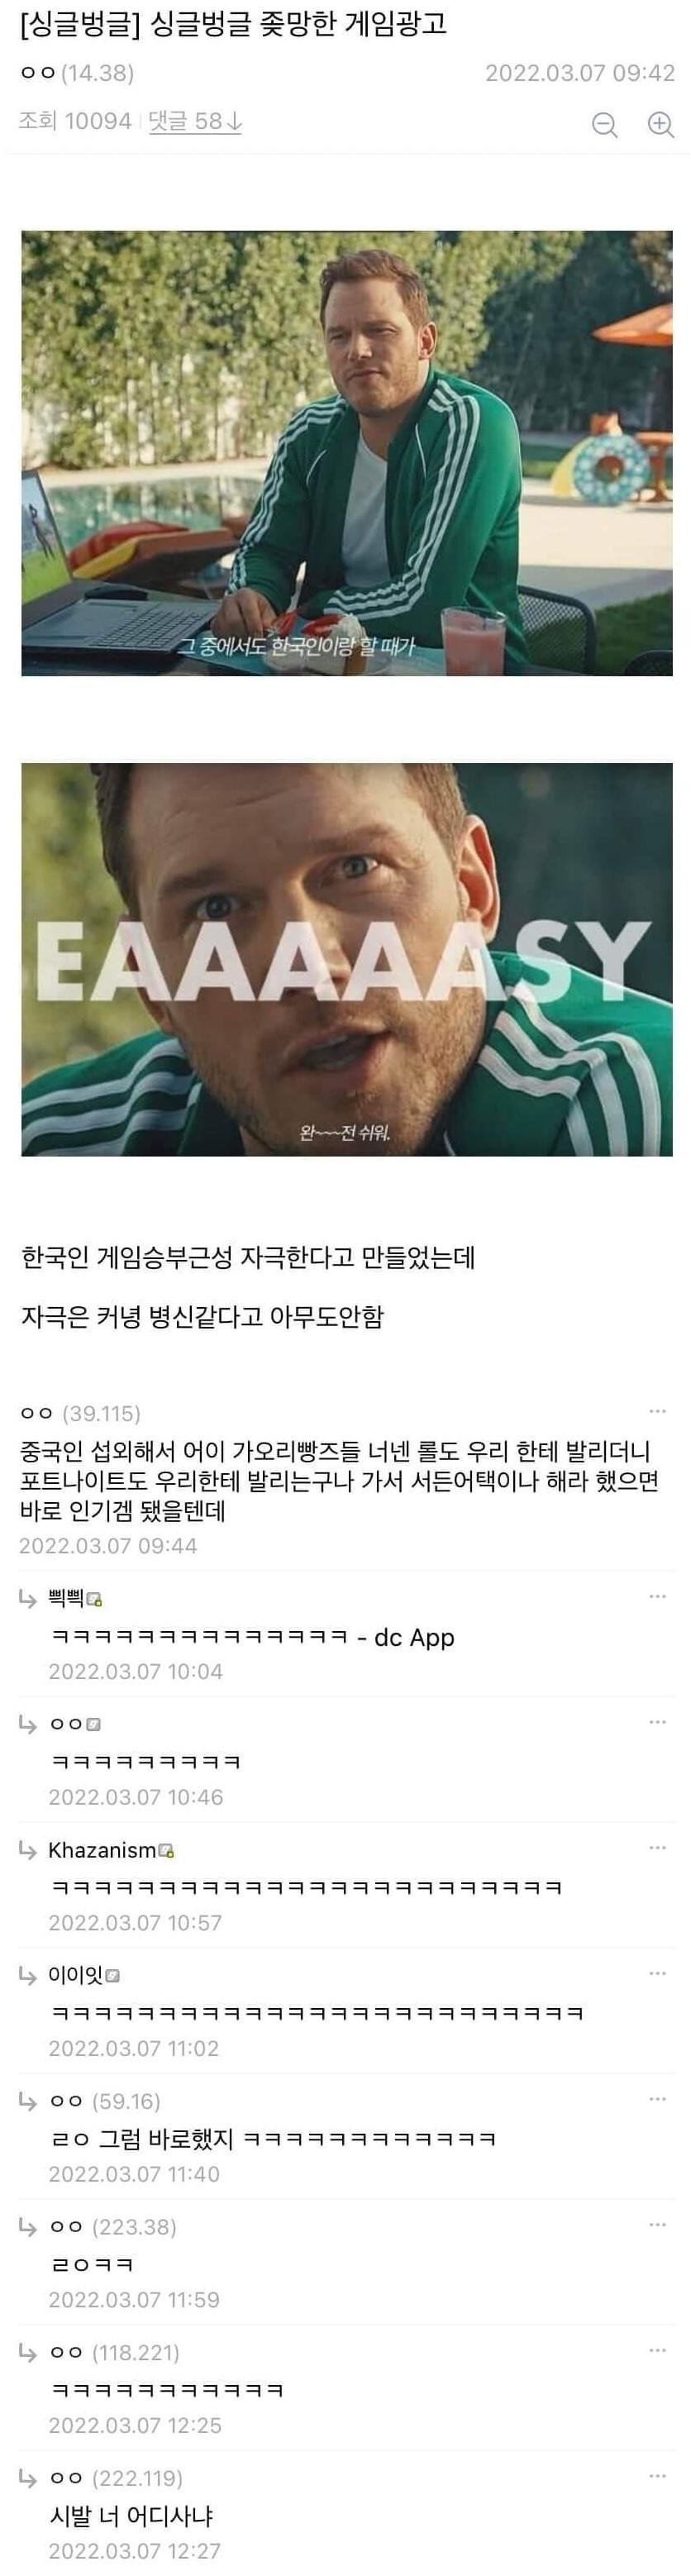The width and height of the screenshot is (691, 2576).
Task: Open more-options dots on Khazanism reply
Action: tap(657, 1847)
